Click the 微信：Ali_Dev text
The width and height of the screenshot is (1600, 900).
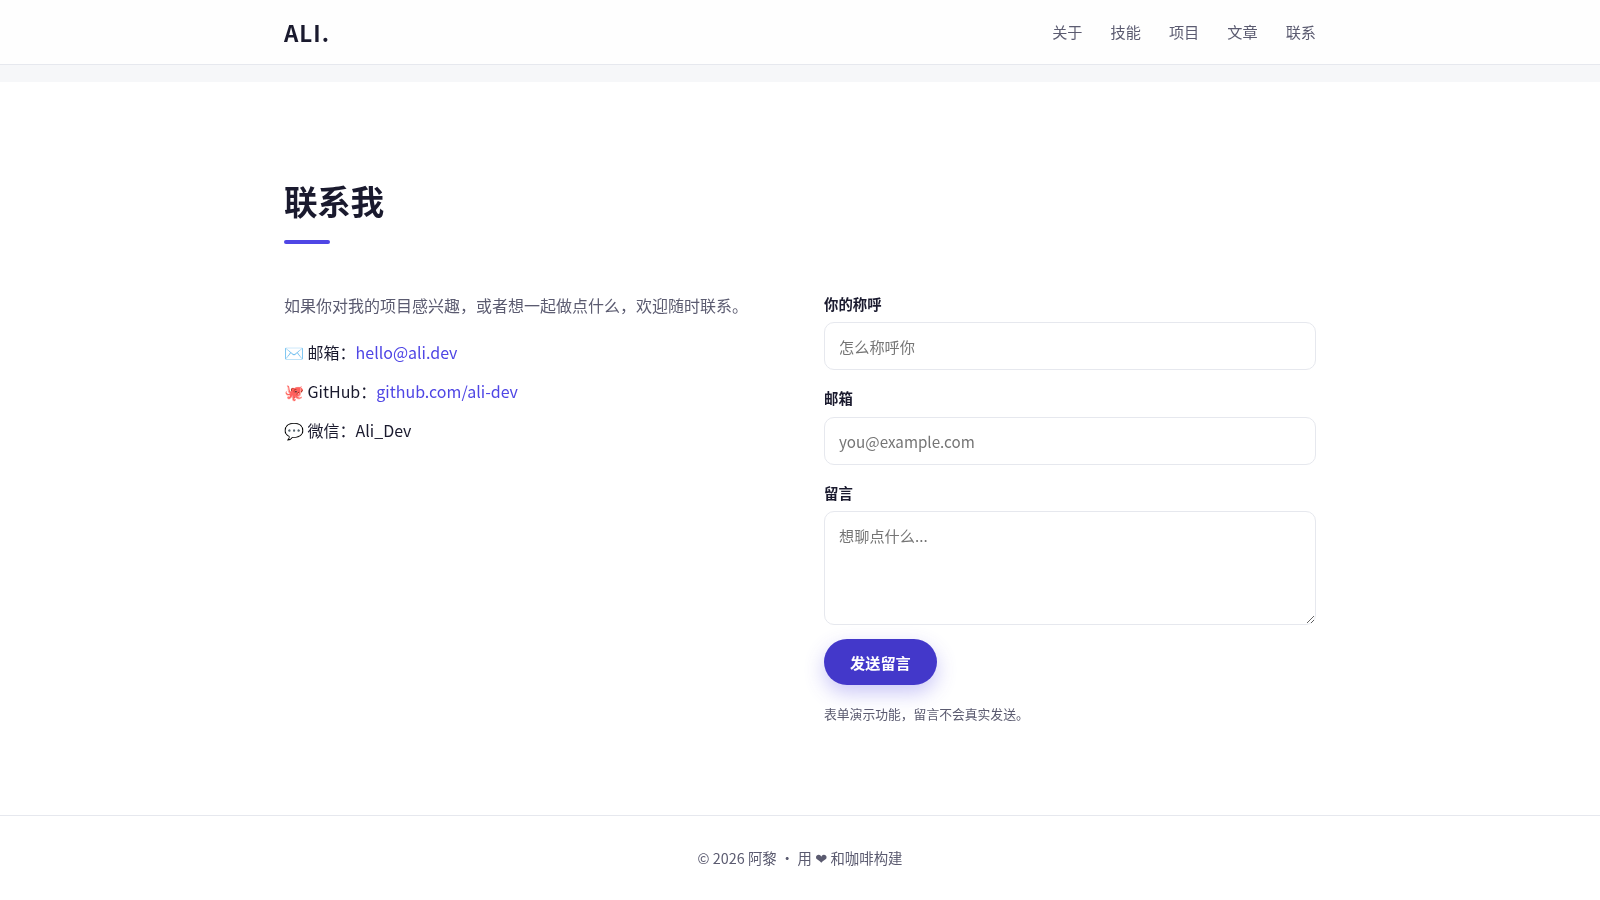pyautogui.click(x=359, y=431)
